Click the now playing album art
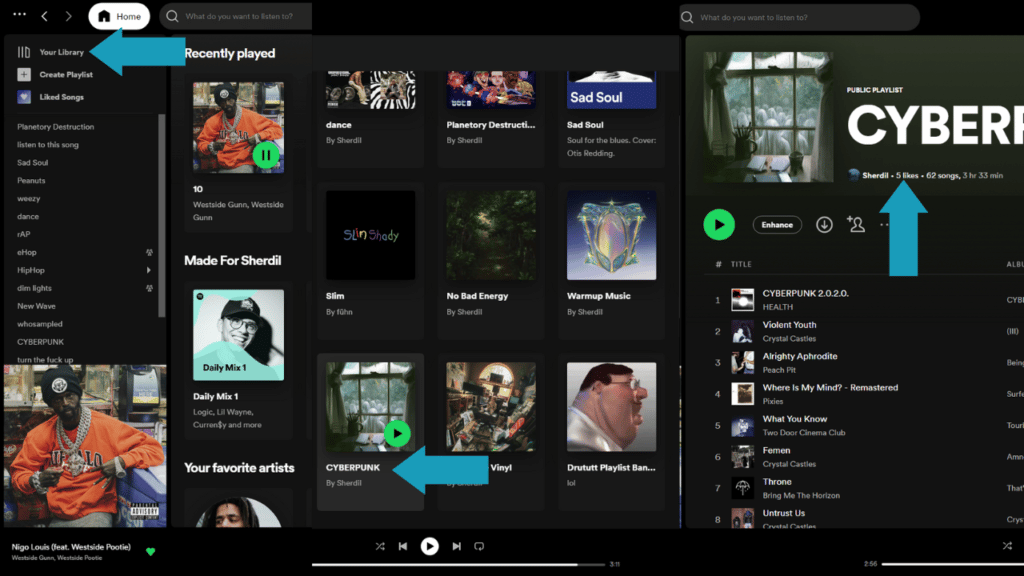Image resolution: width=1024 pixels, height=576 pixels. tap(85, 445)
